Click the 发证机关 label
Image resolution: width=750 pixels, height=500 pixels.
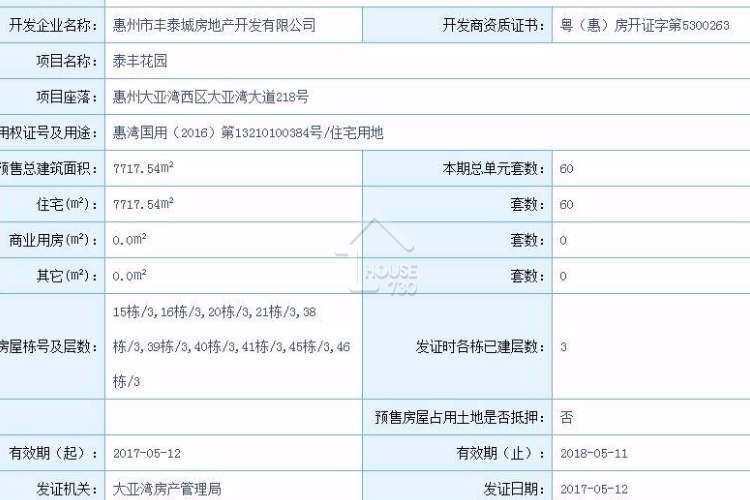click(x=67, y=489)
